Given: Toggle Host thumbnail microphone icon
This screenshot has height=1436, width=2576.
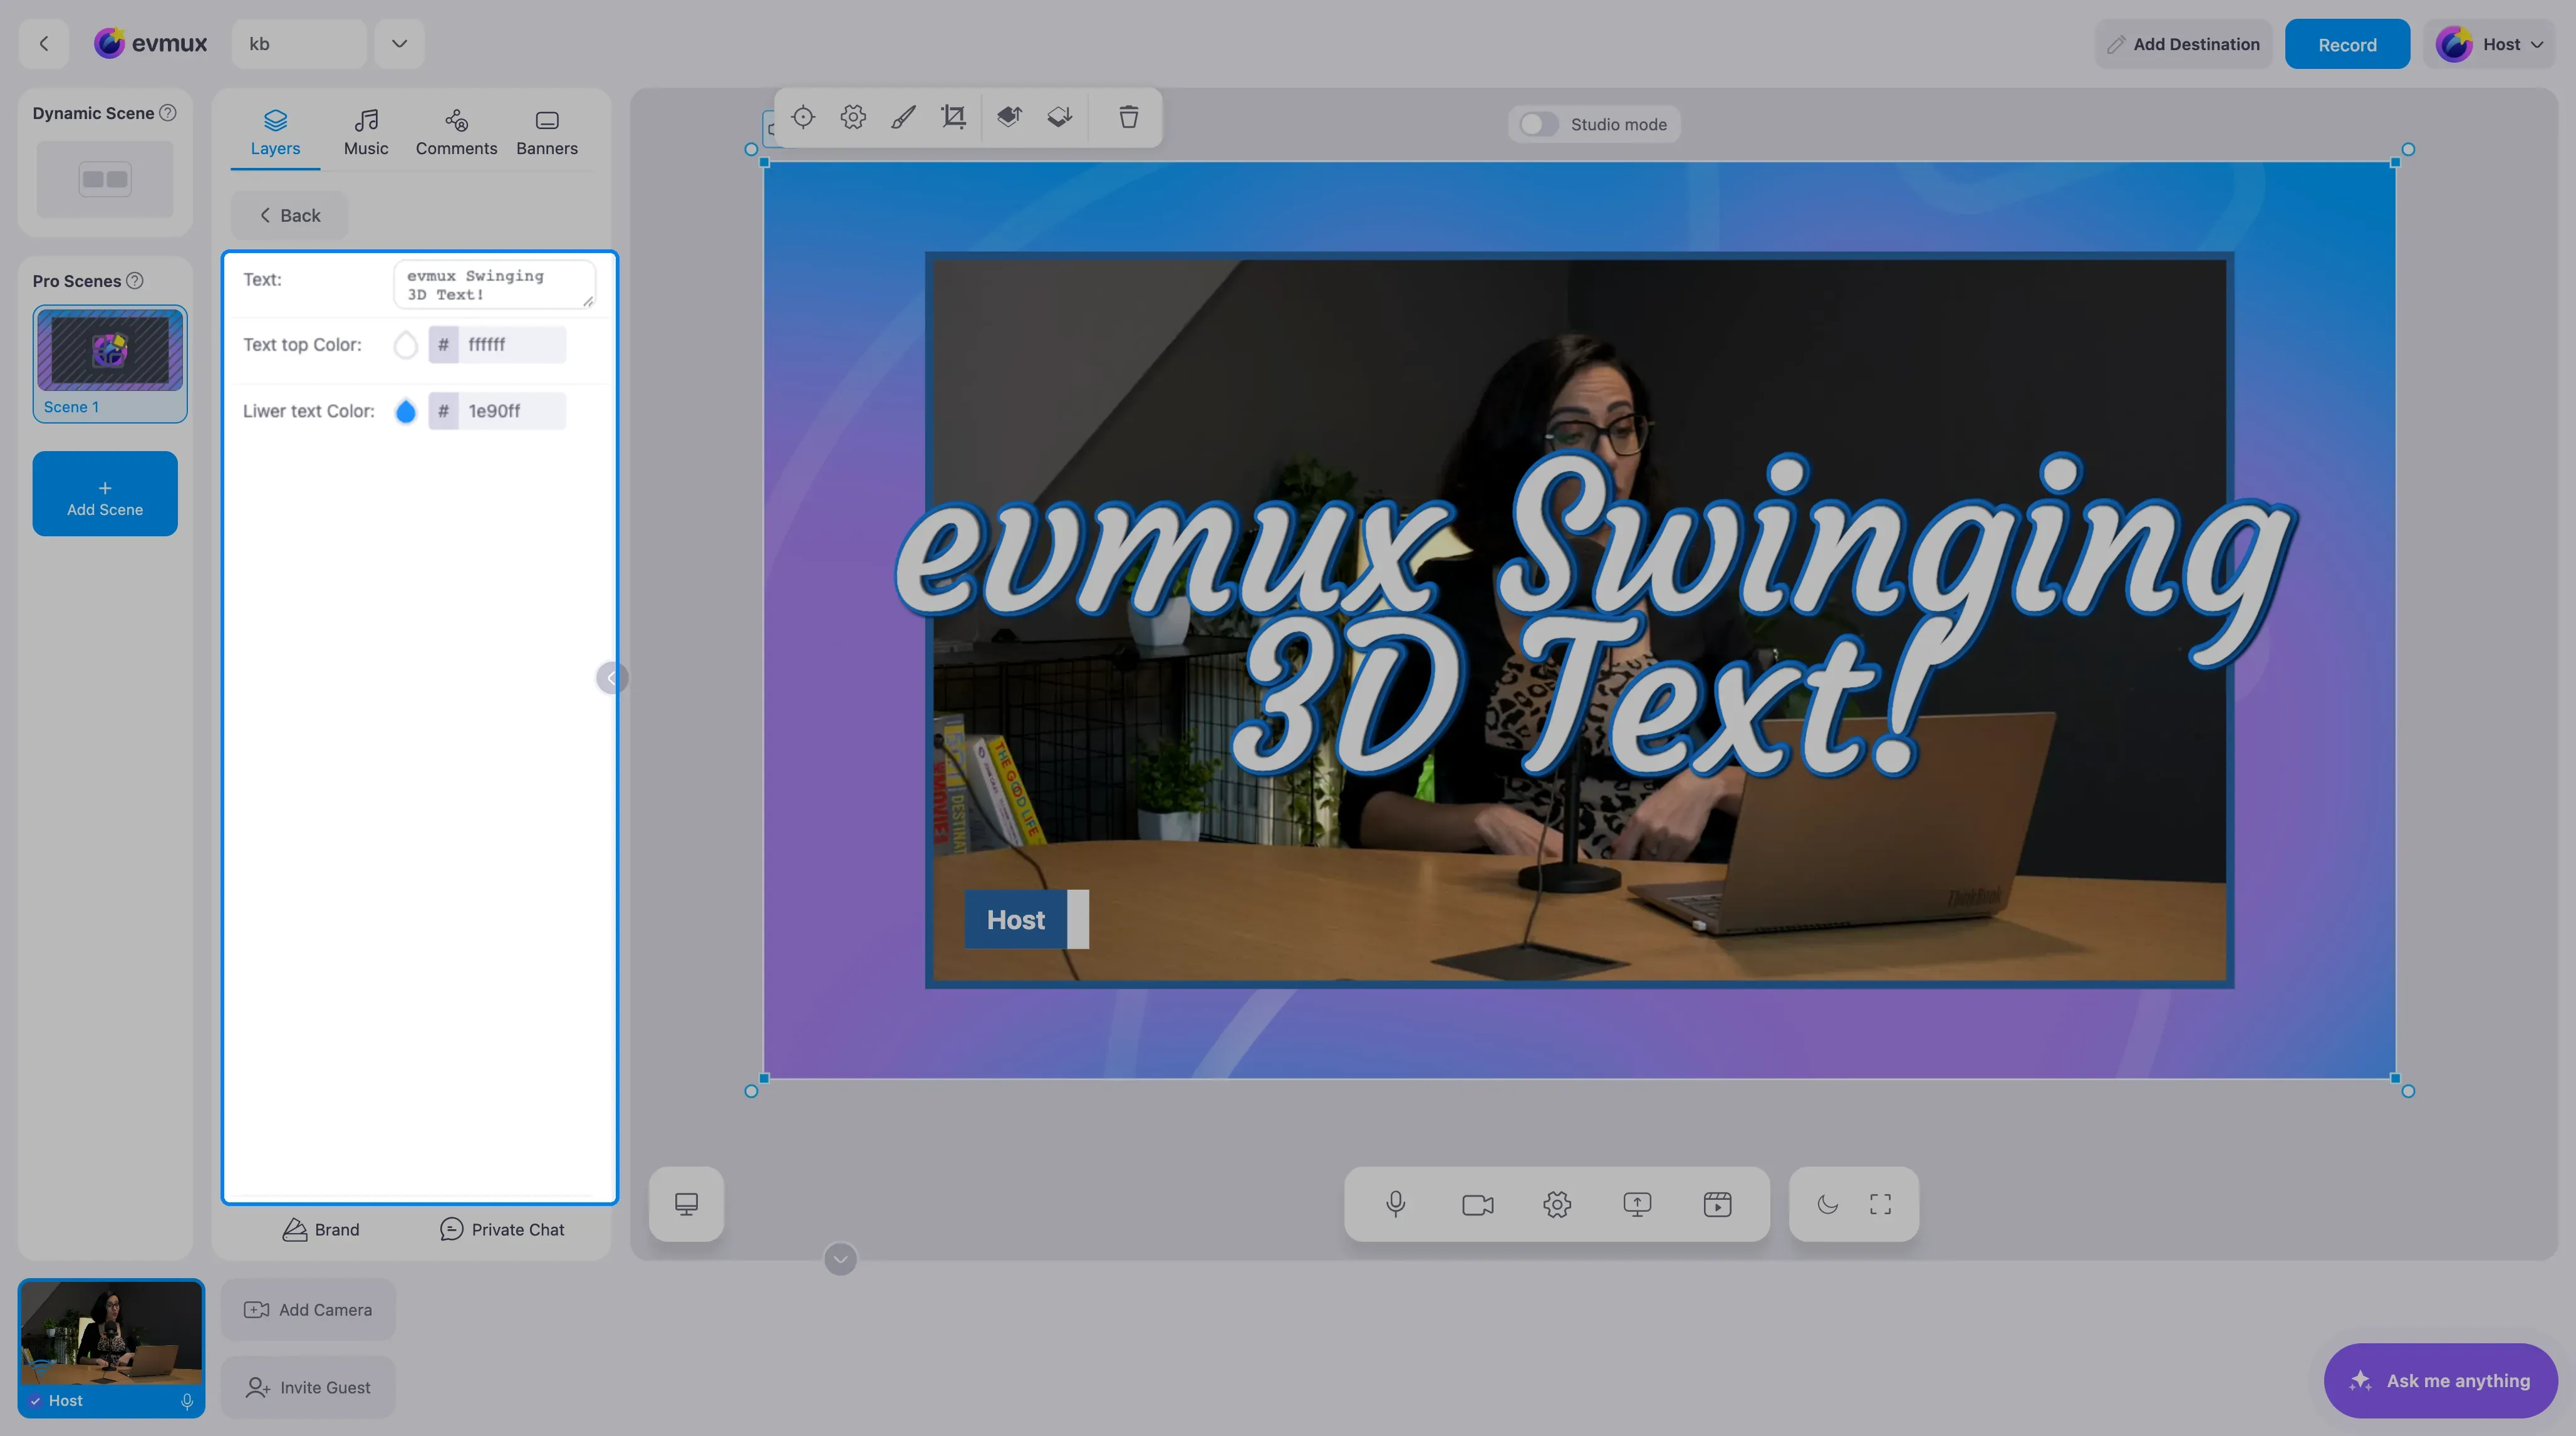Looking at the screenshot, I should click(186, 1401).
